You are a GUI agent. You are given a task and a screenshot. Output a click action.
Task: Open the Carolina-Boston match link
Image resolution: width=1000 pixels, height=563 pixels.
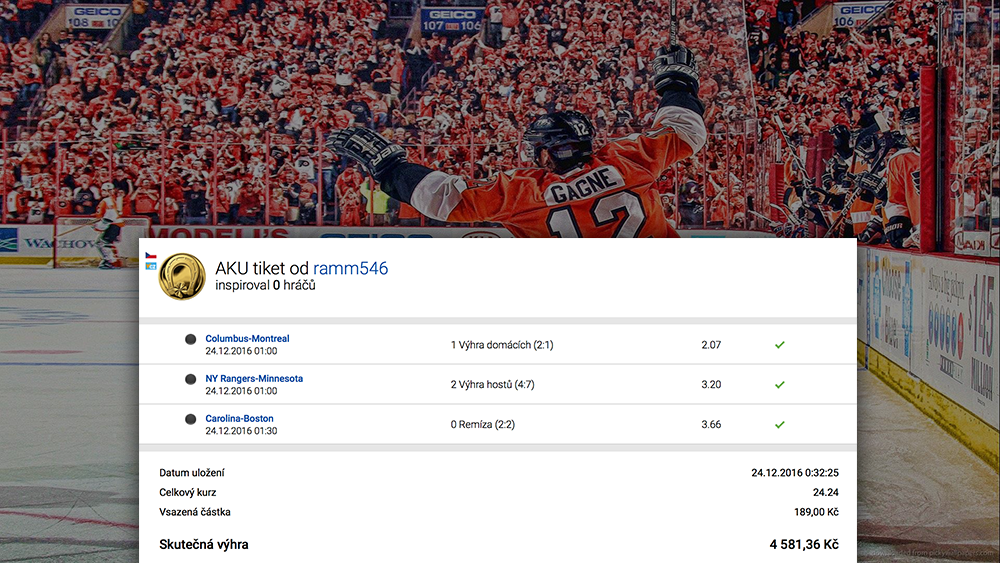[x=239, y=419]
